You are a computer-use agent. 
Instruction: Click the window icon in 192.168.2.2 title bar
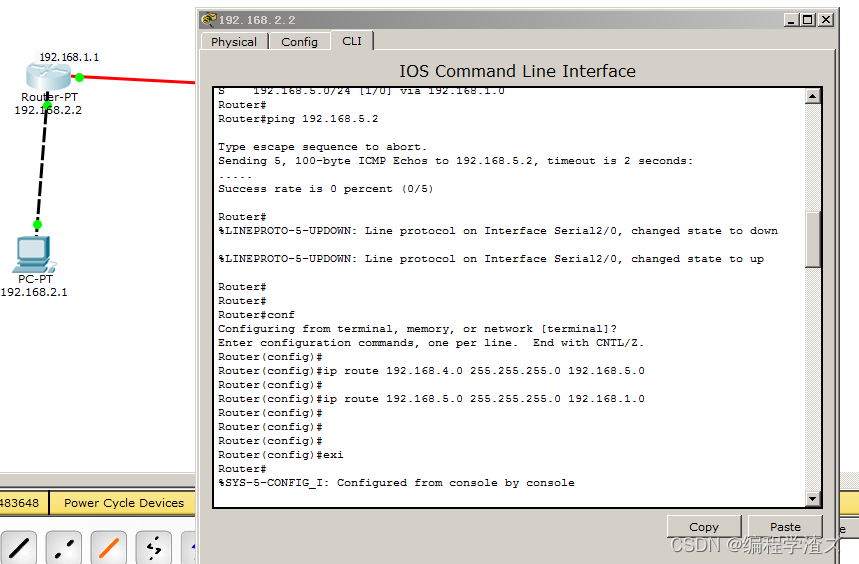click(x=209, y=20)
